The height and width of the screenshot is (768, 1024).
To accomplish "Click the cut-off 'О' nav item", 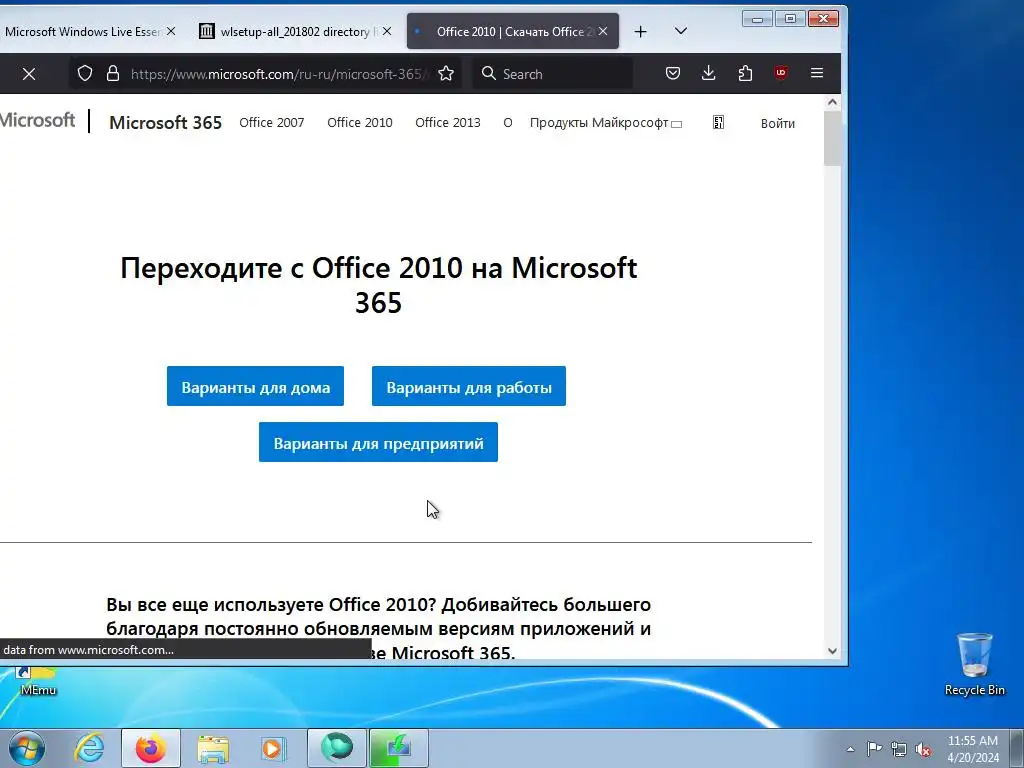I will [507, 122].
